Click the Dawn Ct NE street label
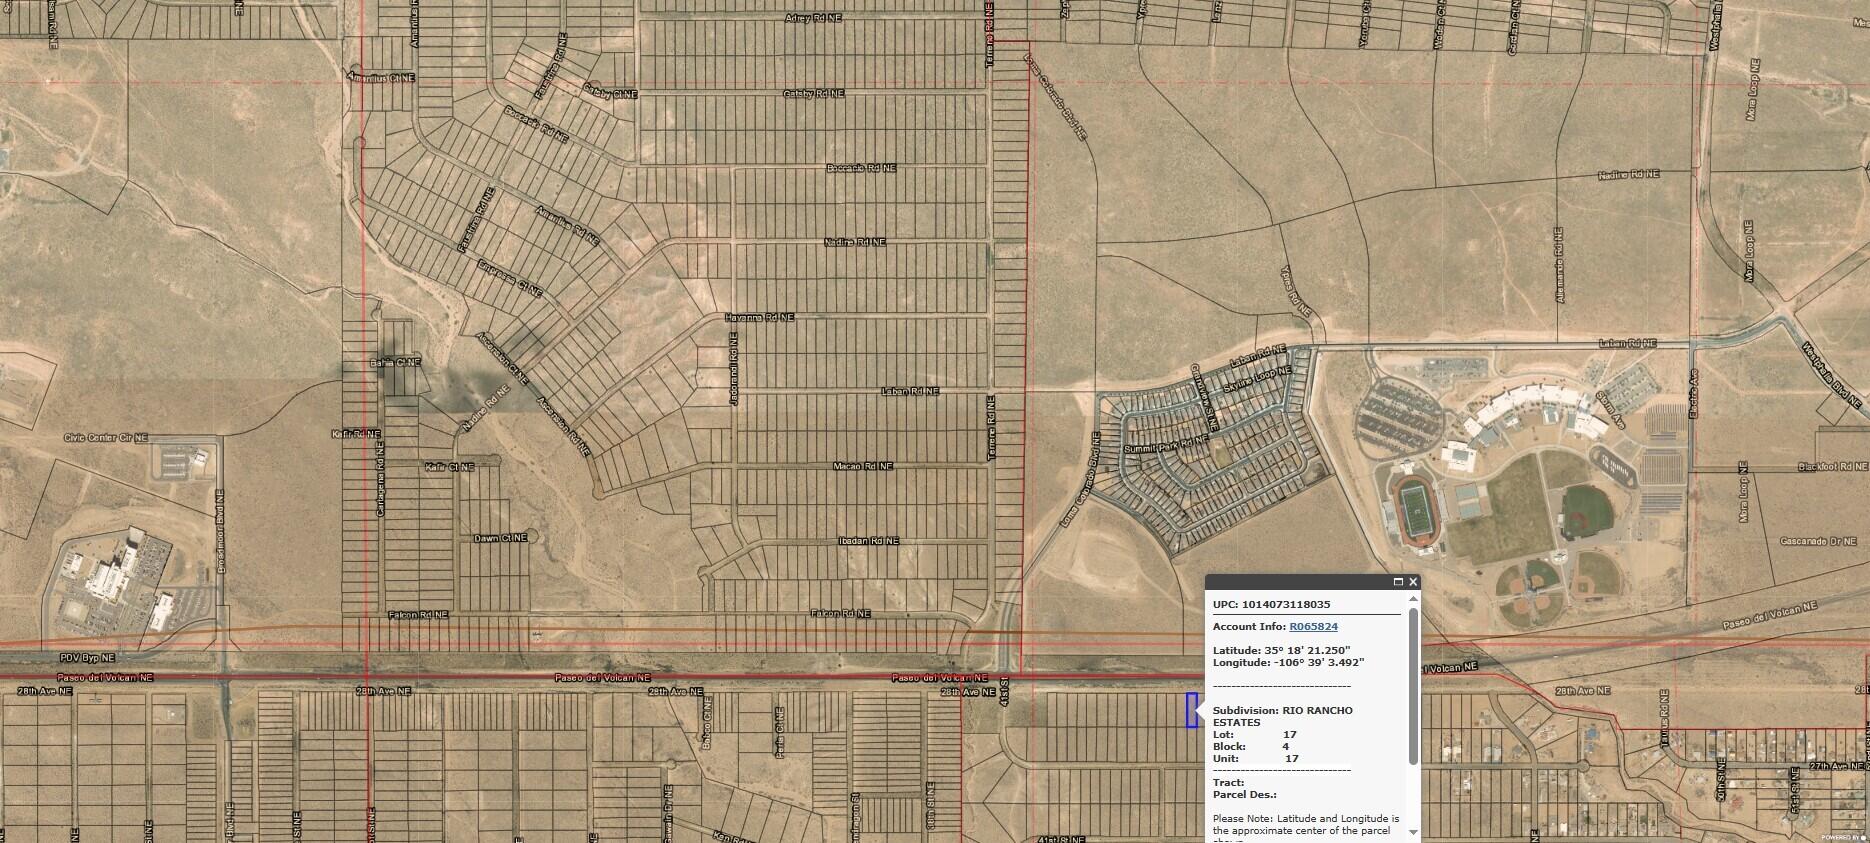The height and width of the screenshot is (843, 1870). coord(498,538)
